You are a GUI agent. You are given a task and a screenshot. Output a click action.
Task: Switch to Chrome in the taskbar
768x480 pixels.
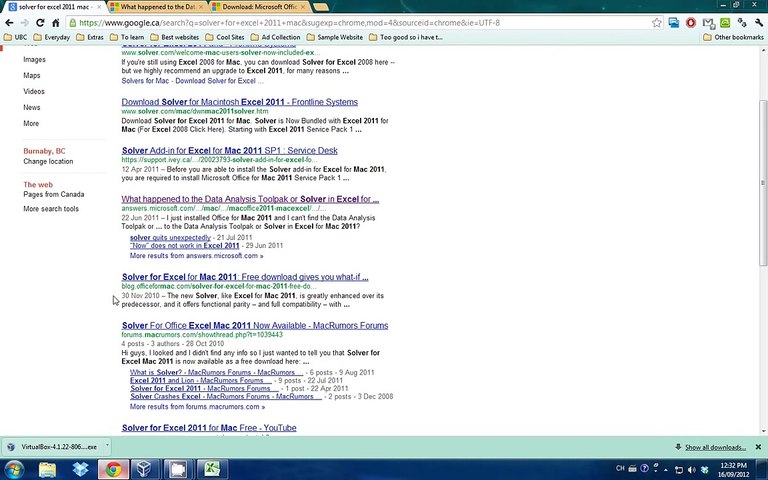click(x=113, y=469)
